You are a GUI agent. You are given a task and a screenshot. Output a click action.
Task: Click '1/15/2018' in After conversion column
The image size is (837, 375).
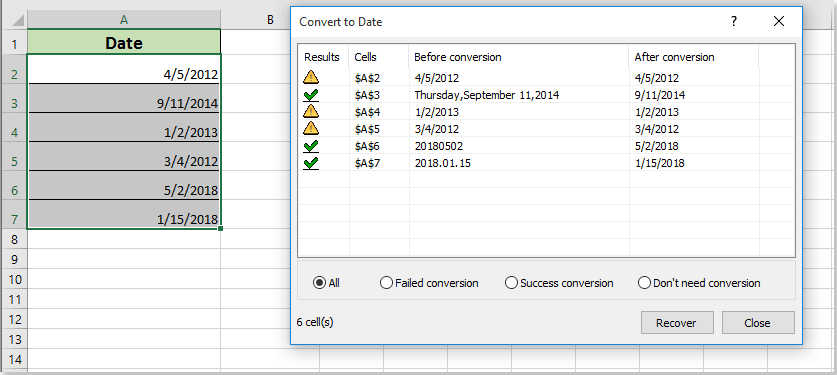point(660,163)
